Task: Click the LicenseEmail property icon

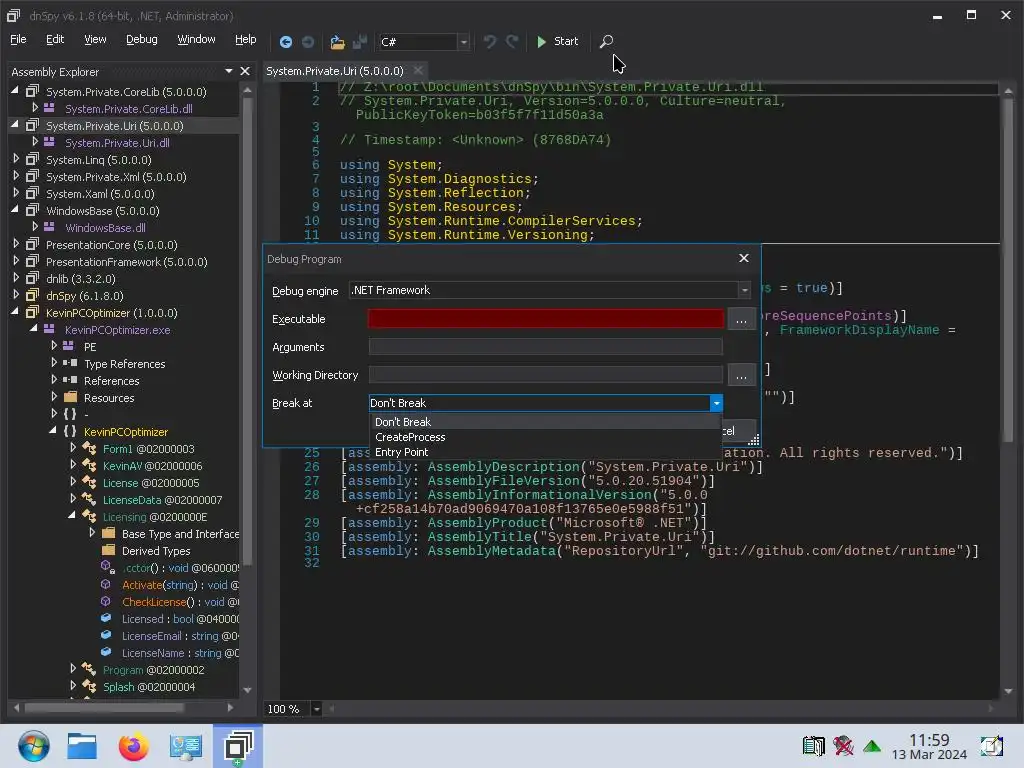Action: point(106,635)
